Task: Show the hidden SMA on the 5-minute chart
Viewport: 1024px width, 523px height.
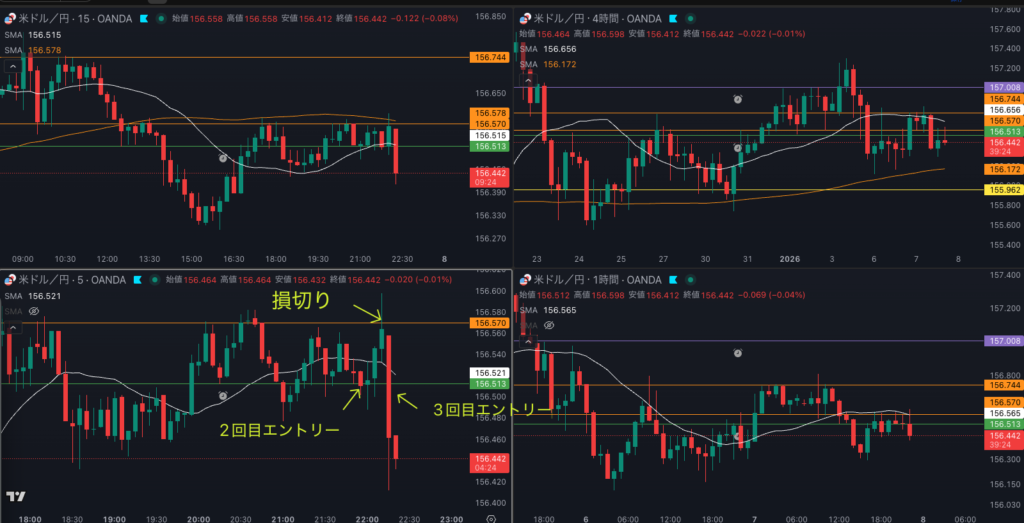Action: 35,311
